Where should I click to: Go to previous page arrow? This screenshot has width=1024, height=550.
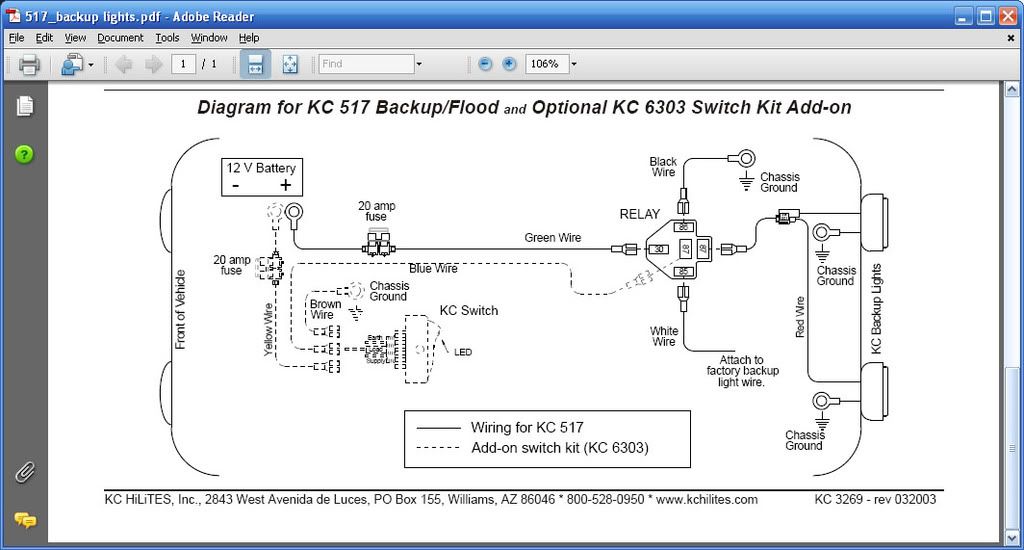click(x=123, y=64)
